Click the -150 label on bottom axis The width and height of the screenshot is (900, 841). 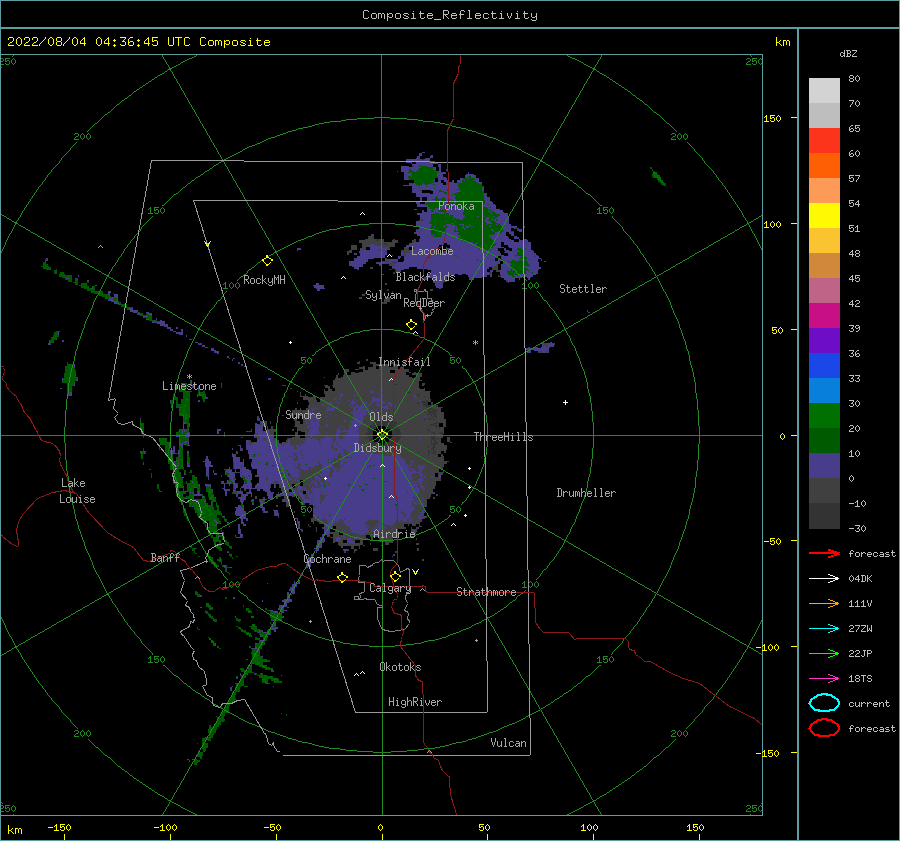coord(59,827)
